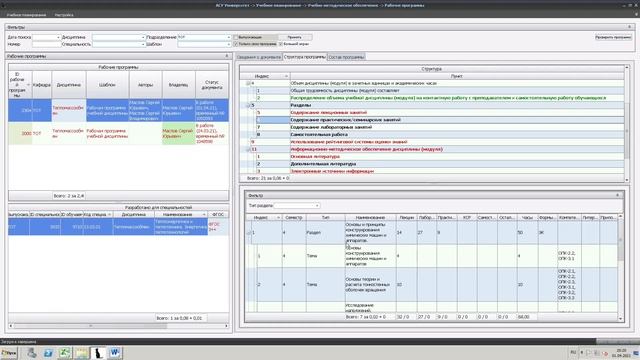The image size is (640, 360).
Task: Switch to the Сведения о документе tab
Action: click(x=259, y=57)
